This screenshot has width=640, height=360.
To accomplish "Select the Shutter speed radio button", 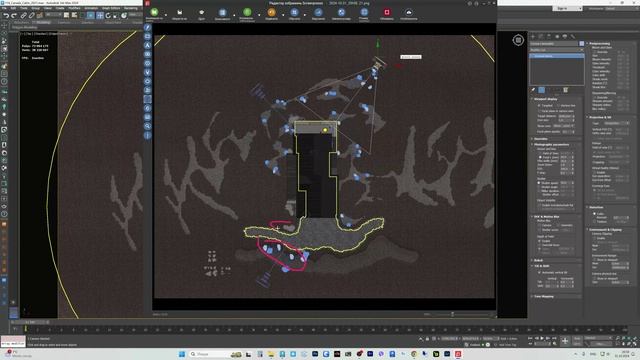I will pyautogui.click(x=539, y=183).
